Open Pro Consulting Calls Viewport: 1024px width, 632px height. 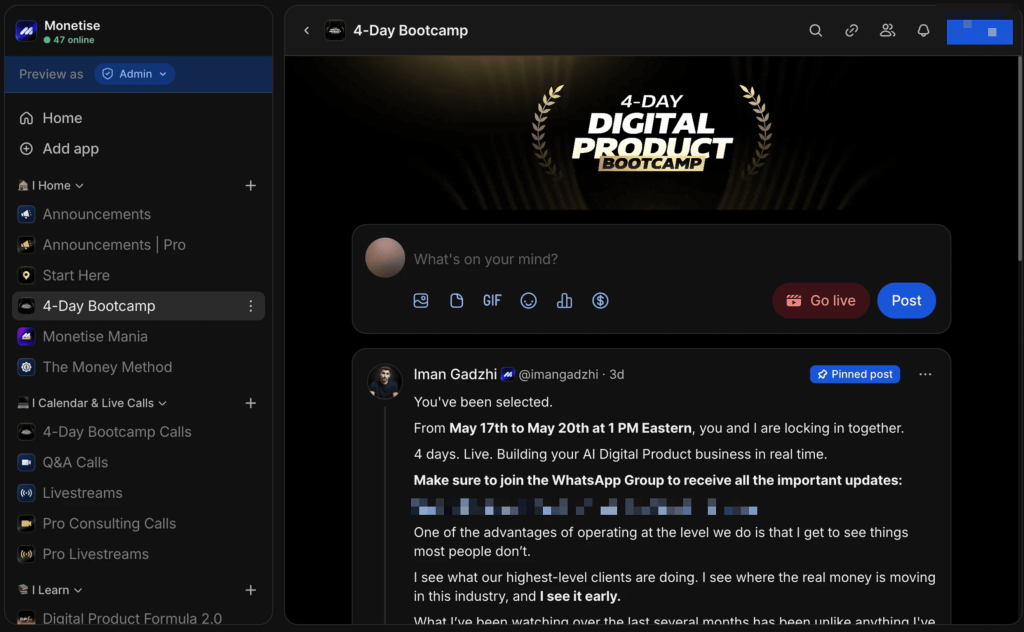(138, 524)
